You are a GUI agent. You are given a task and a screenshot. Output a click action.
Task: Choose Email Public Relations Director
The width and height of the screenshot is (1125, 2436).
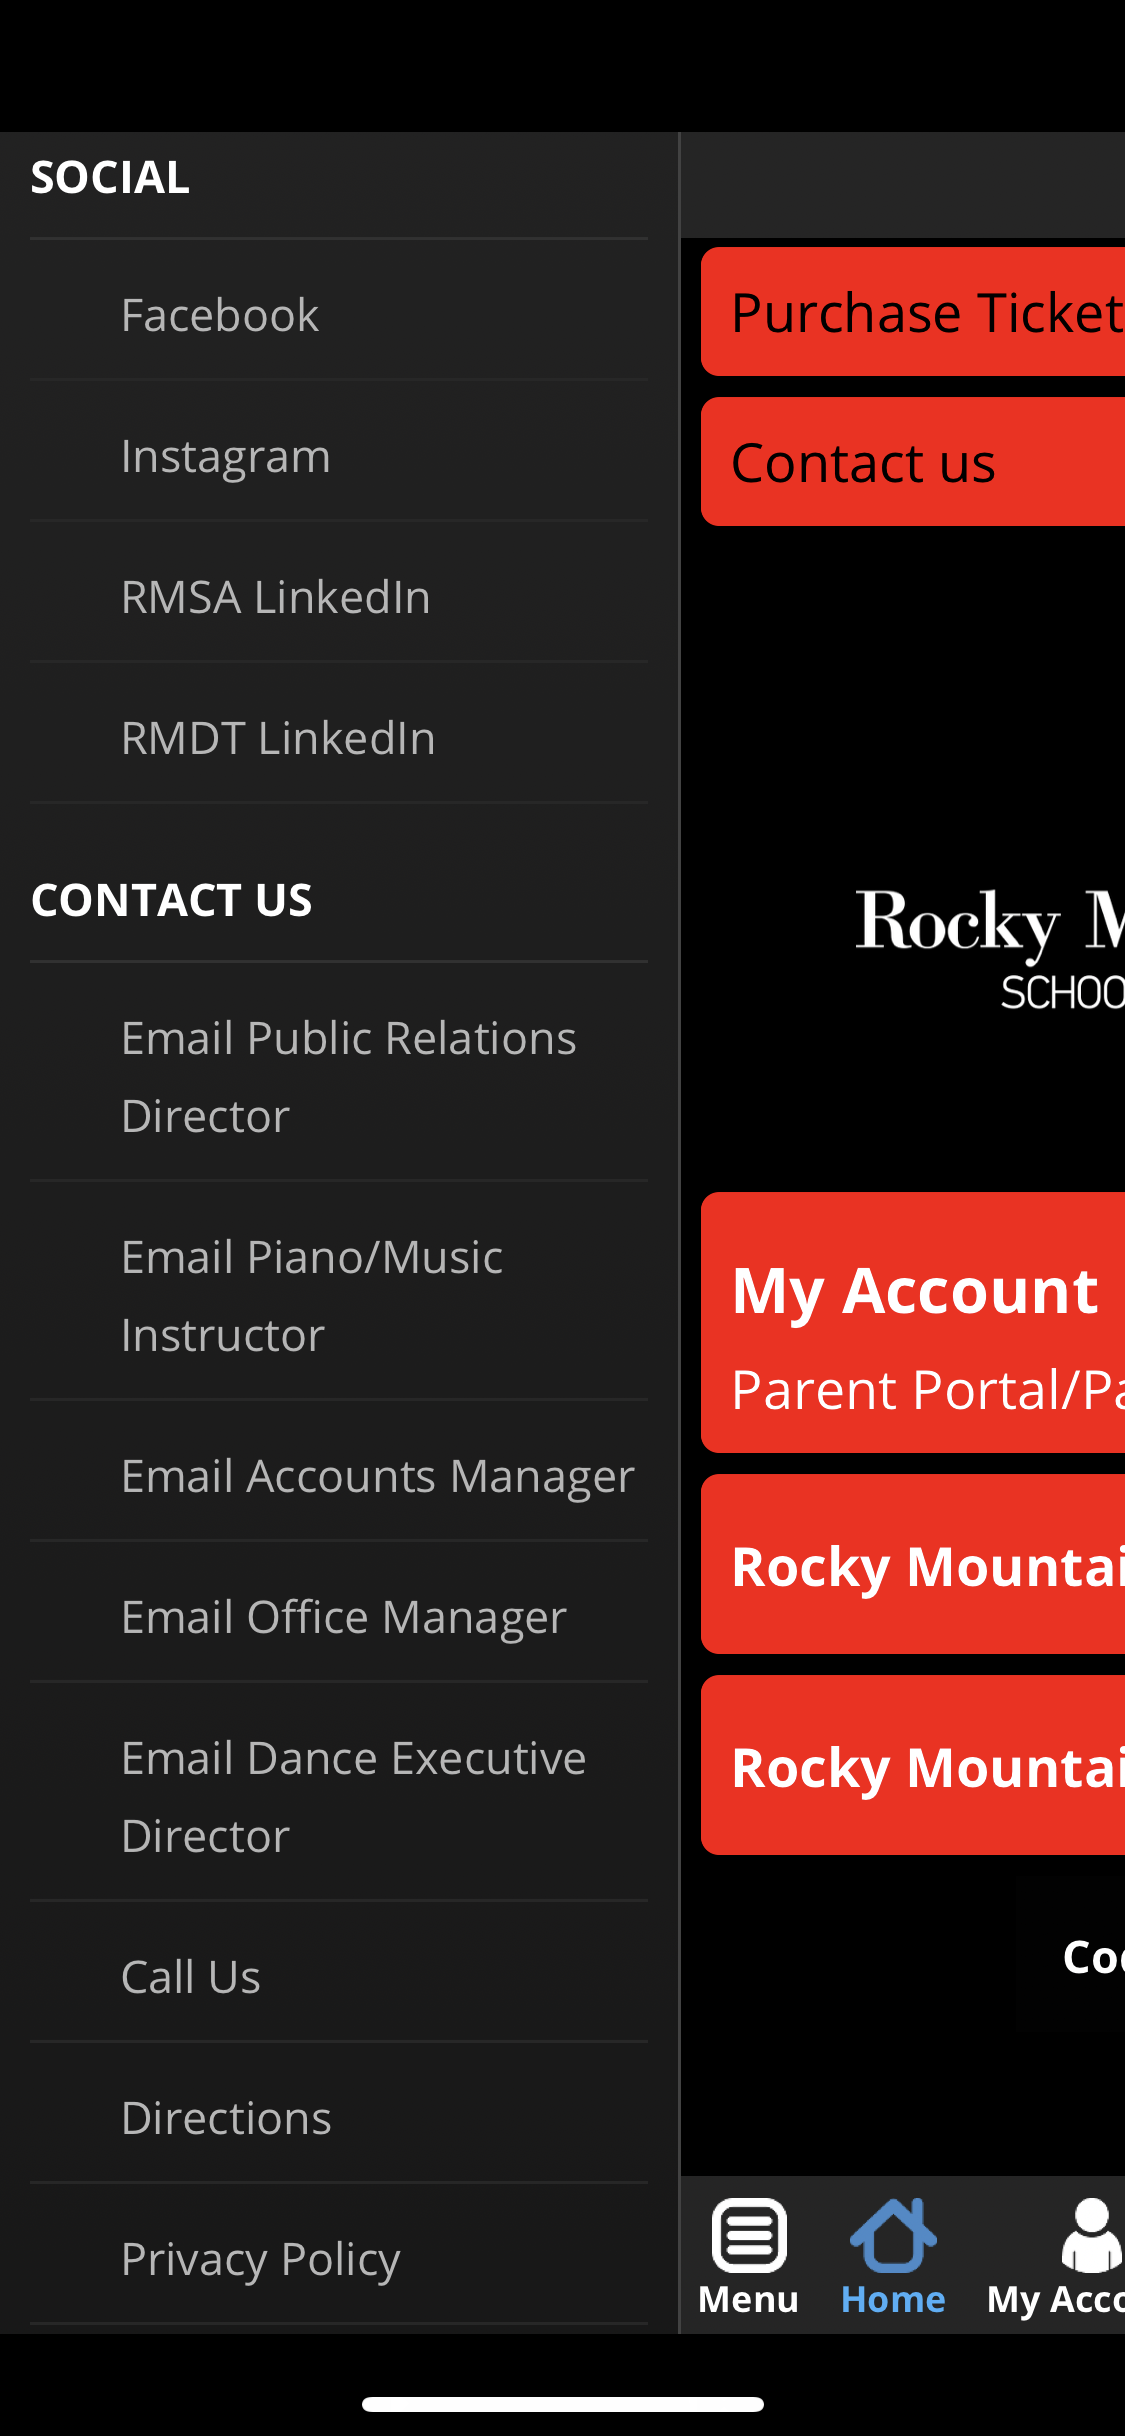tap(339, 1077)
